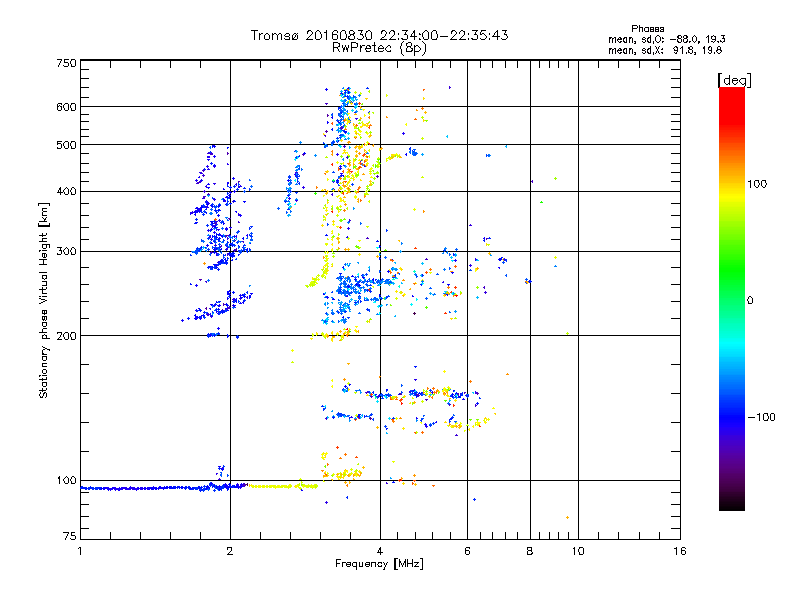Select the 'RwPretec (8p)' subtitle text
This screenshot has height=600, width=800.
click(379, 48)
